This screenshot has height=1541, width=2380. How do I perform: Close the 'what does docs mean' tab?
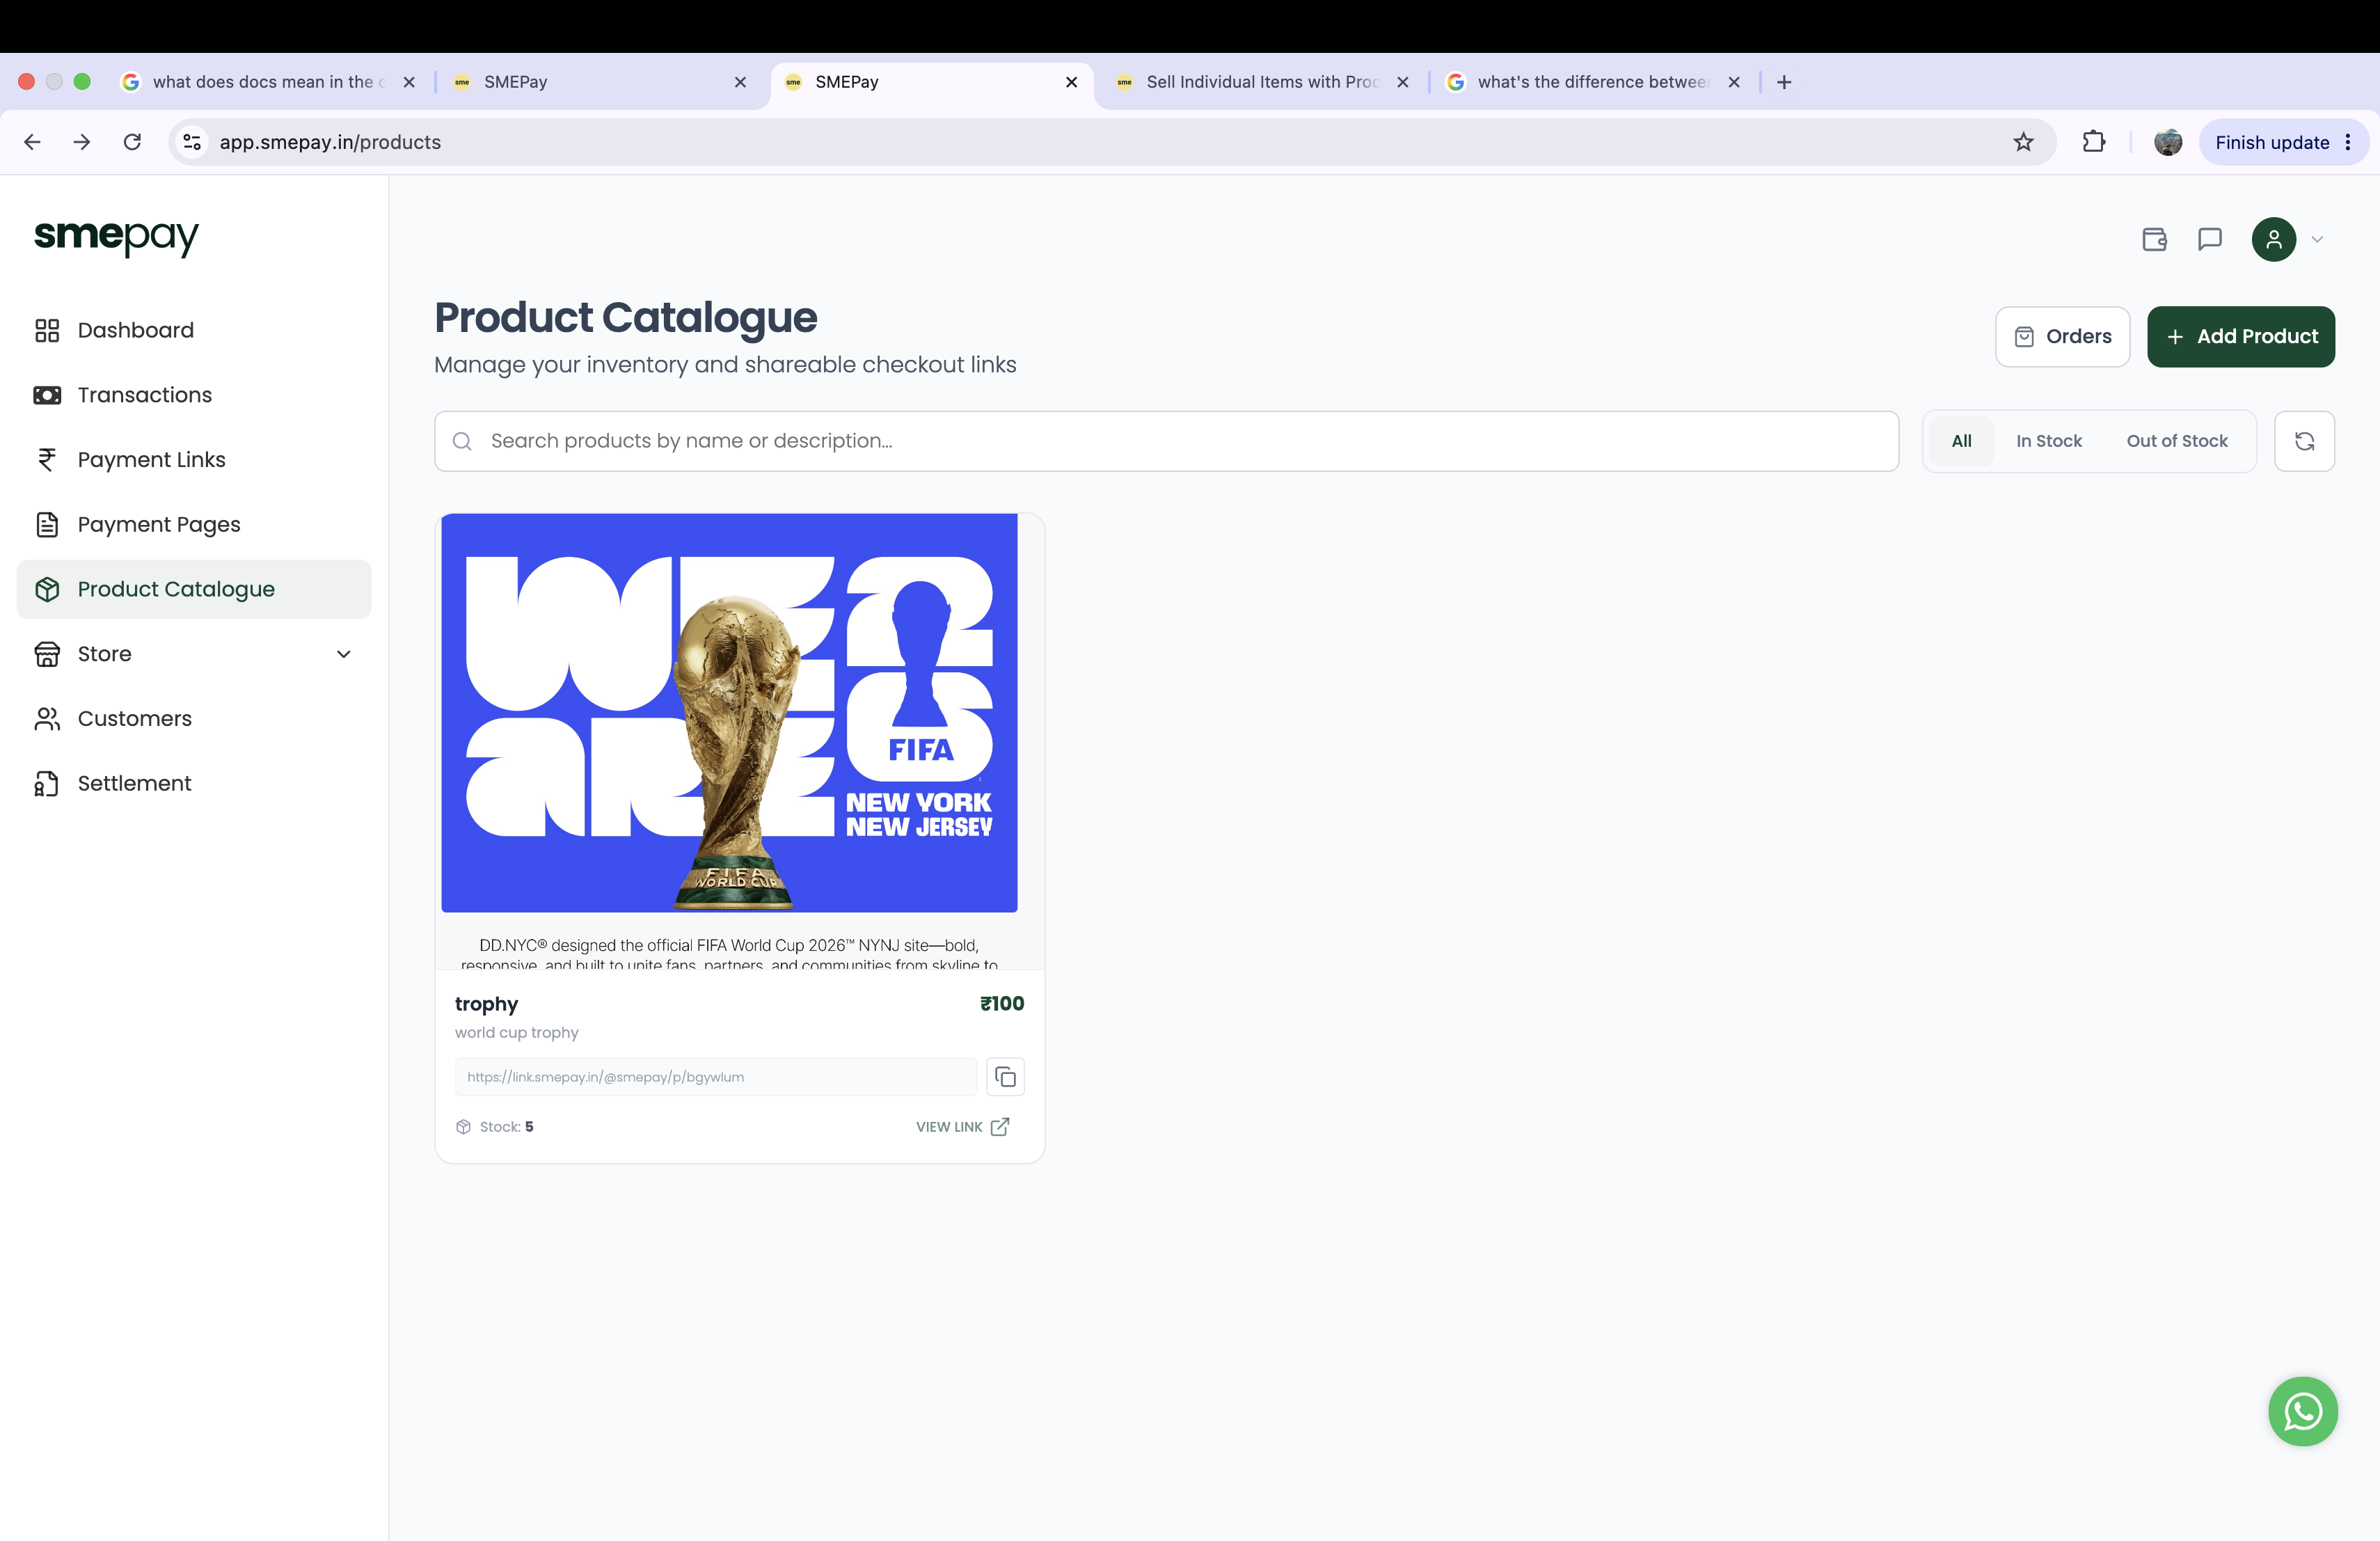(x=409, y=82)
